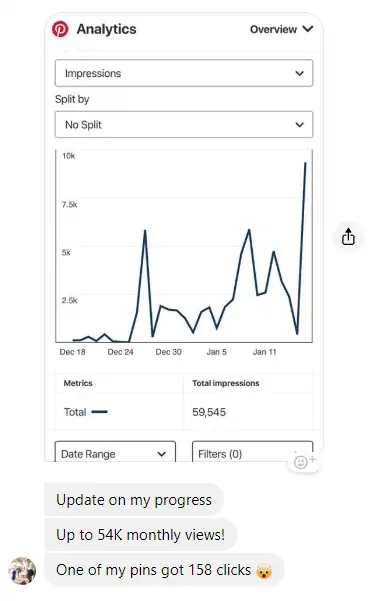Open the Filters (0) selector
The width and height of the screenshot is (370, 601).
point(252,452)
